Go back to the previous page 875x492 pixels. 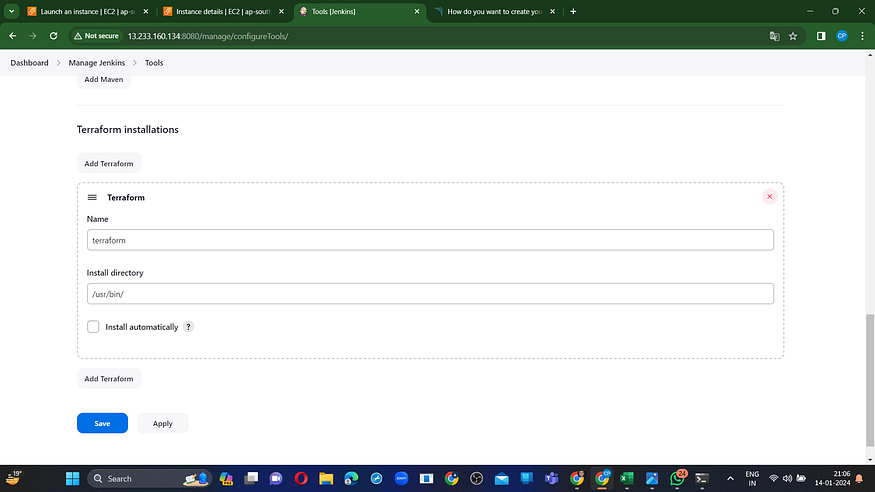click(x=12, y=36)
